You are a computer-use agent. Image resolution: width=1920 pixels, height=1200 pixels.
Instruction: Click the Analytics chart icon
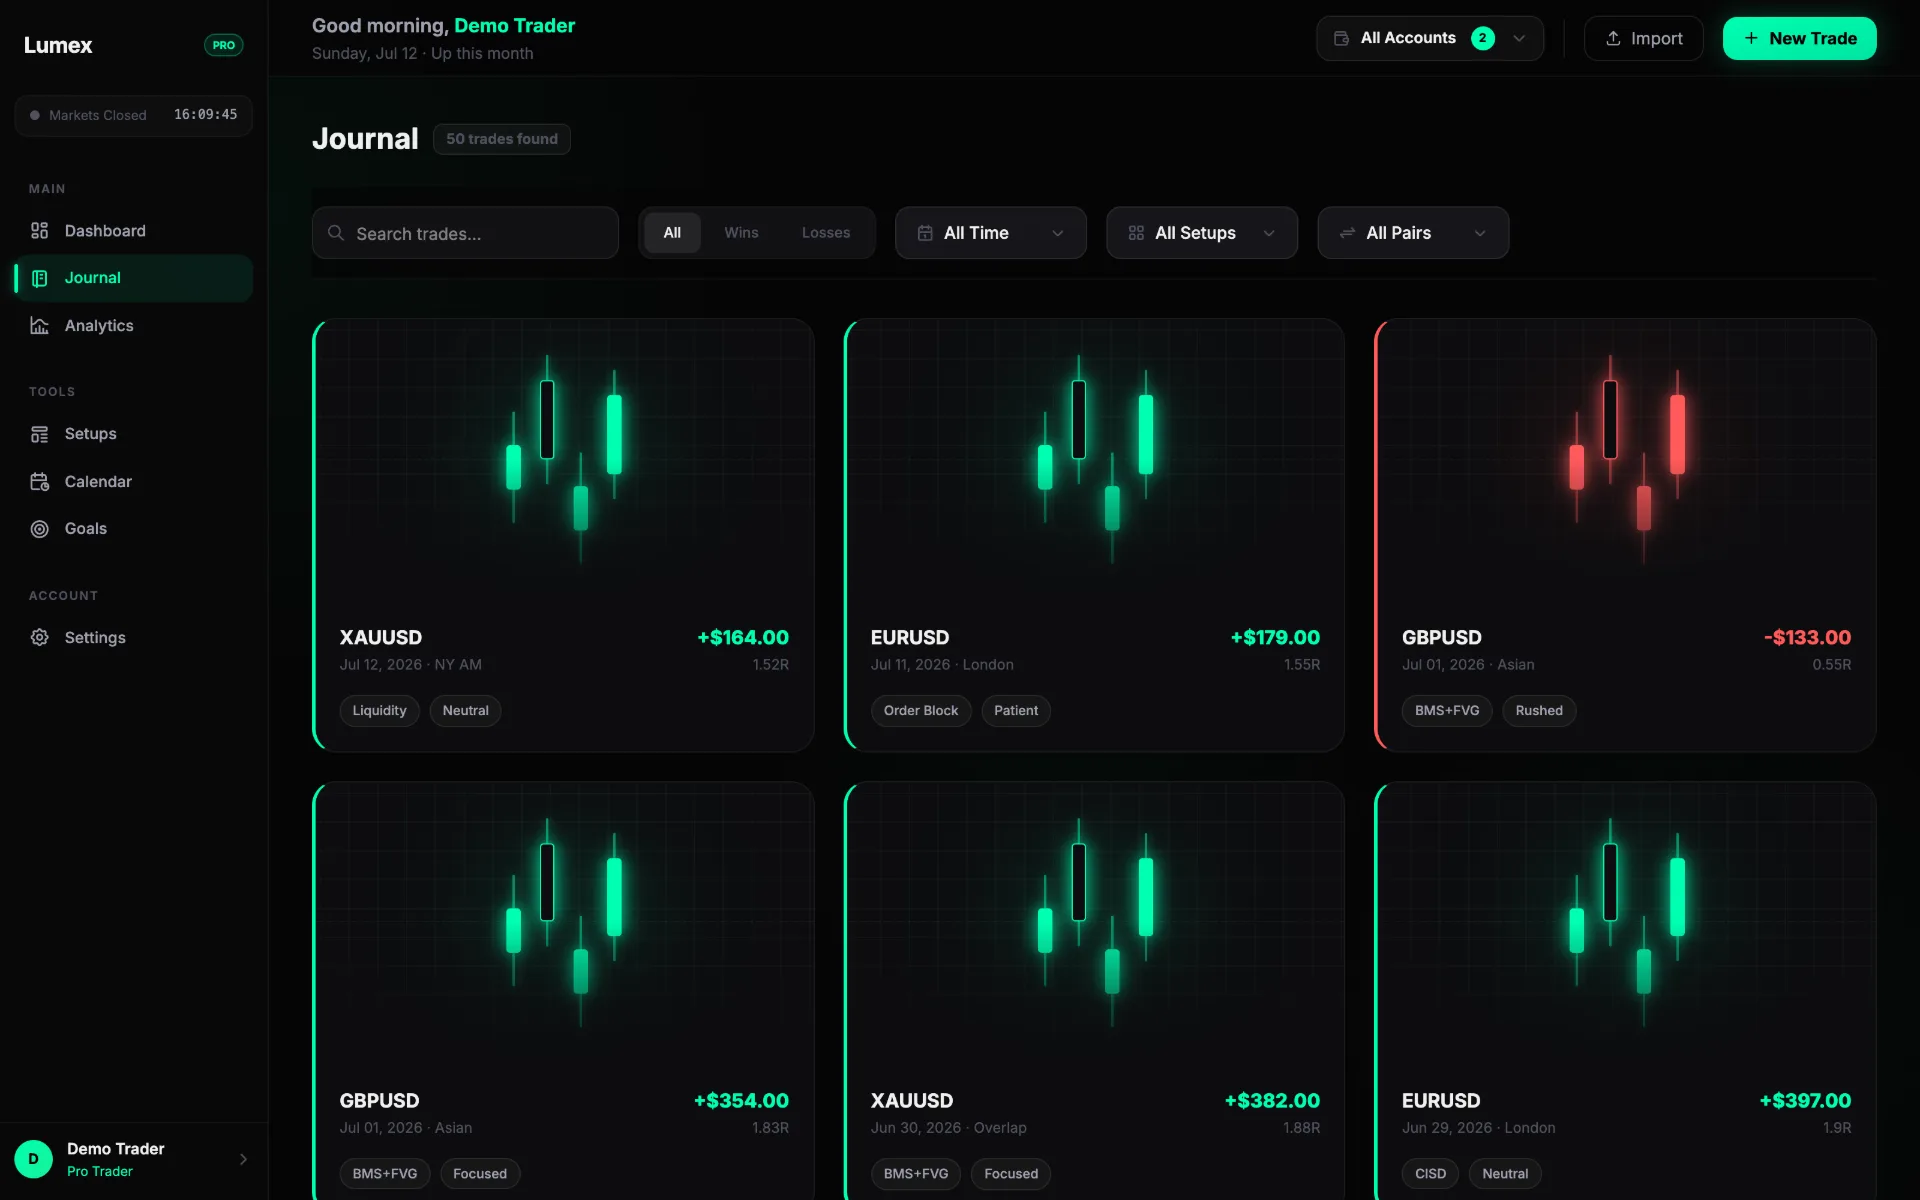tap(39, 326)
